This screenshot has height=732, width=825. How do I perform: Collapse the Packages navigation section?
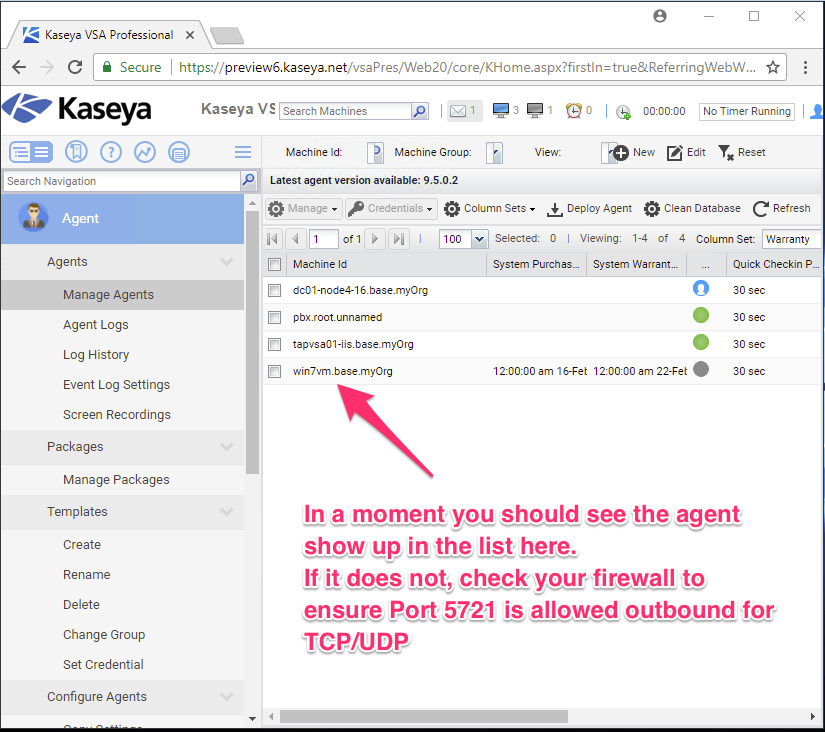[x=227, y=447]
